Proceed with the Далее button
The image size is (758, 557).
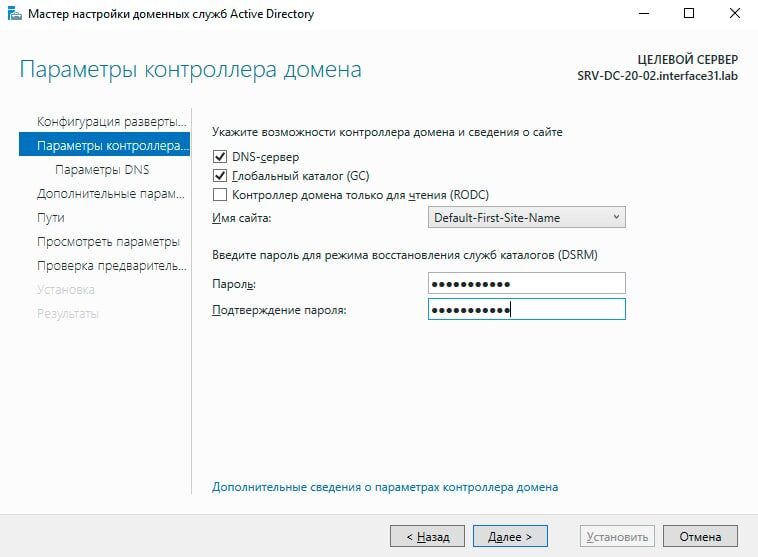[x=510, y=536]
